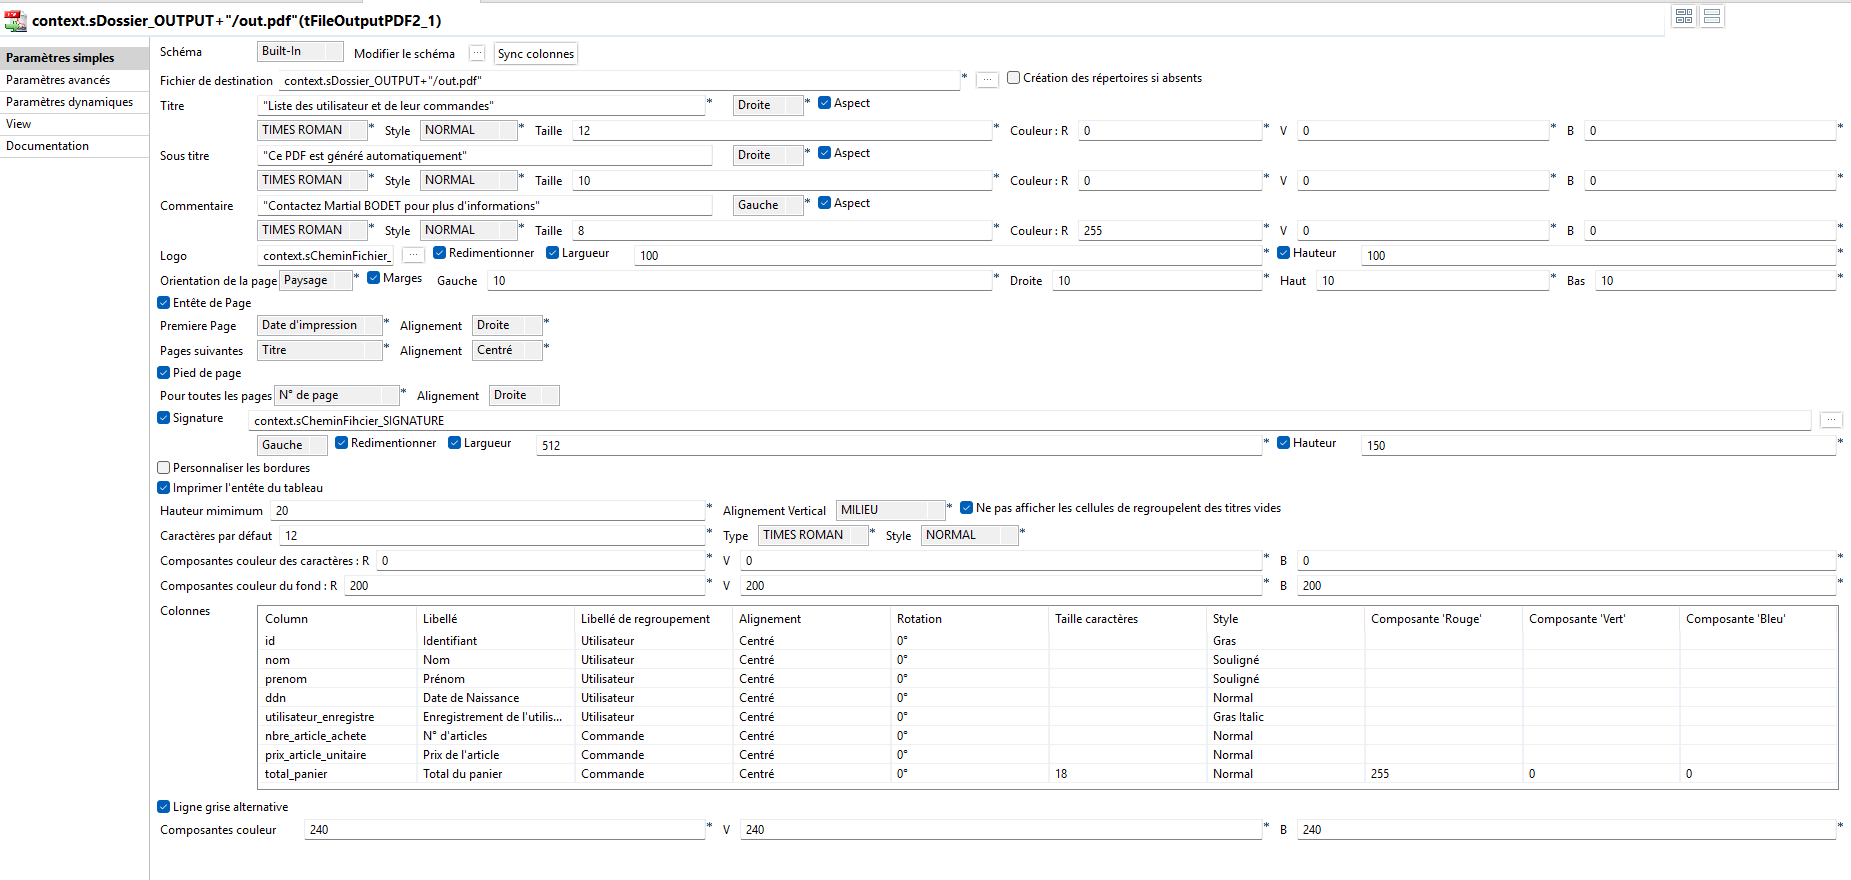Open the Documentation tab
Screen dimensions: 1851x880
pyautogui.click(x=47, y=146)
